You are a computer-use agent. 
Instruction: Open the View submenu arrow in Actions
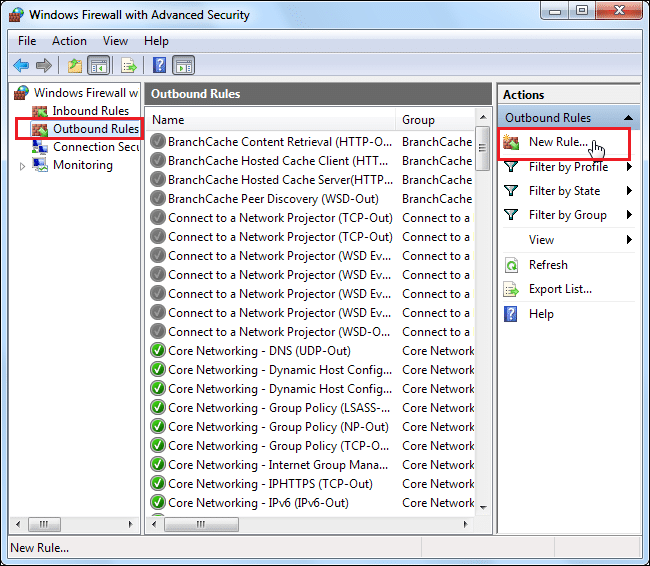[x=629, y=239]
